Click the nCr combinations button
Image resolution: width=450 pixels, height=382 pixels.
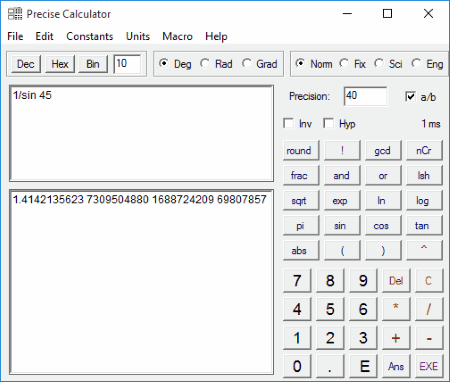point(424,150)
